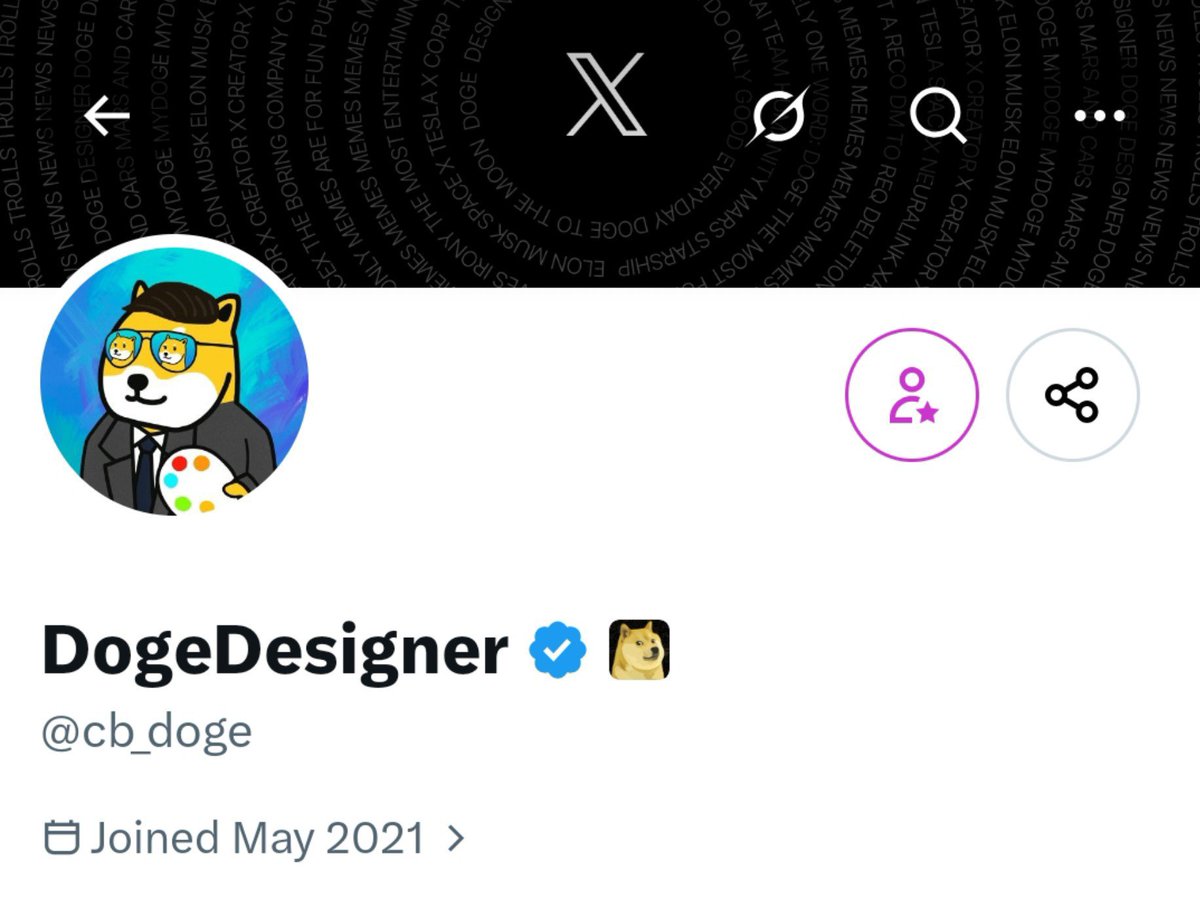Select the @cb_doge handle

[147, 732]
